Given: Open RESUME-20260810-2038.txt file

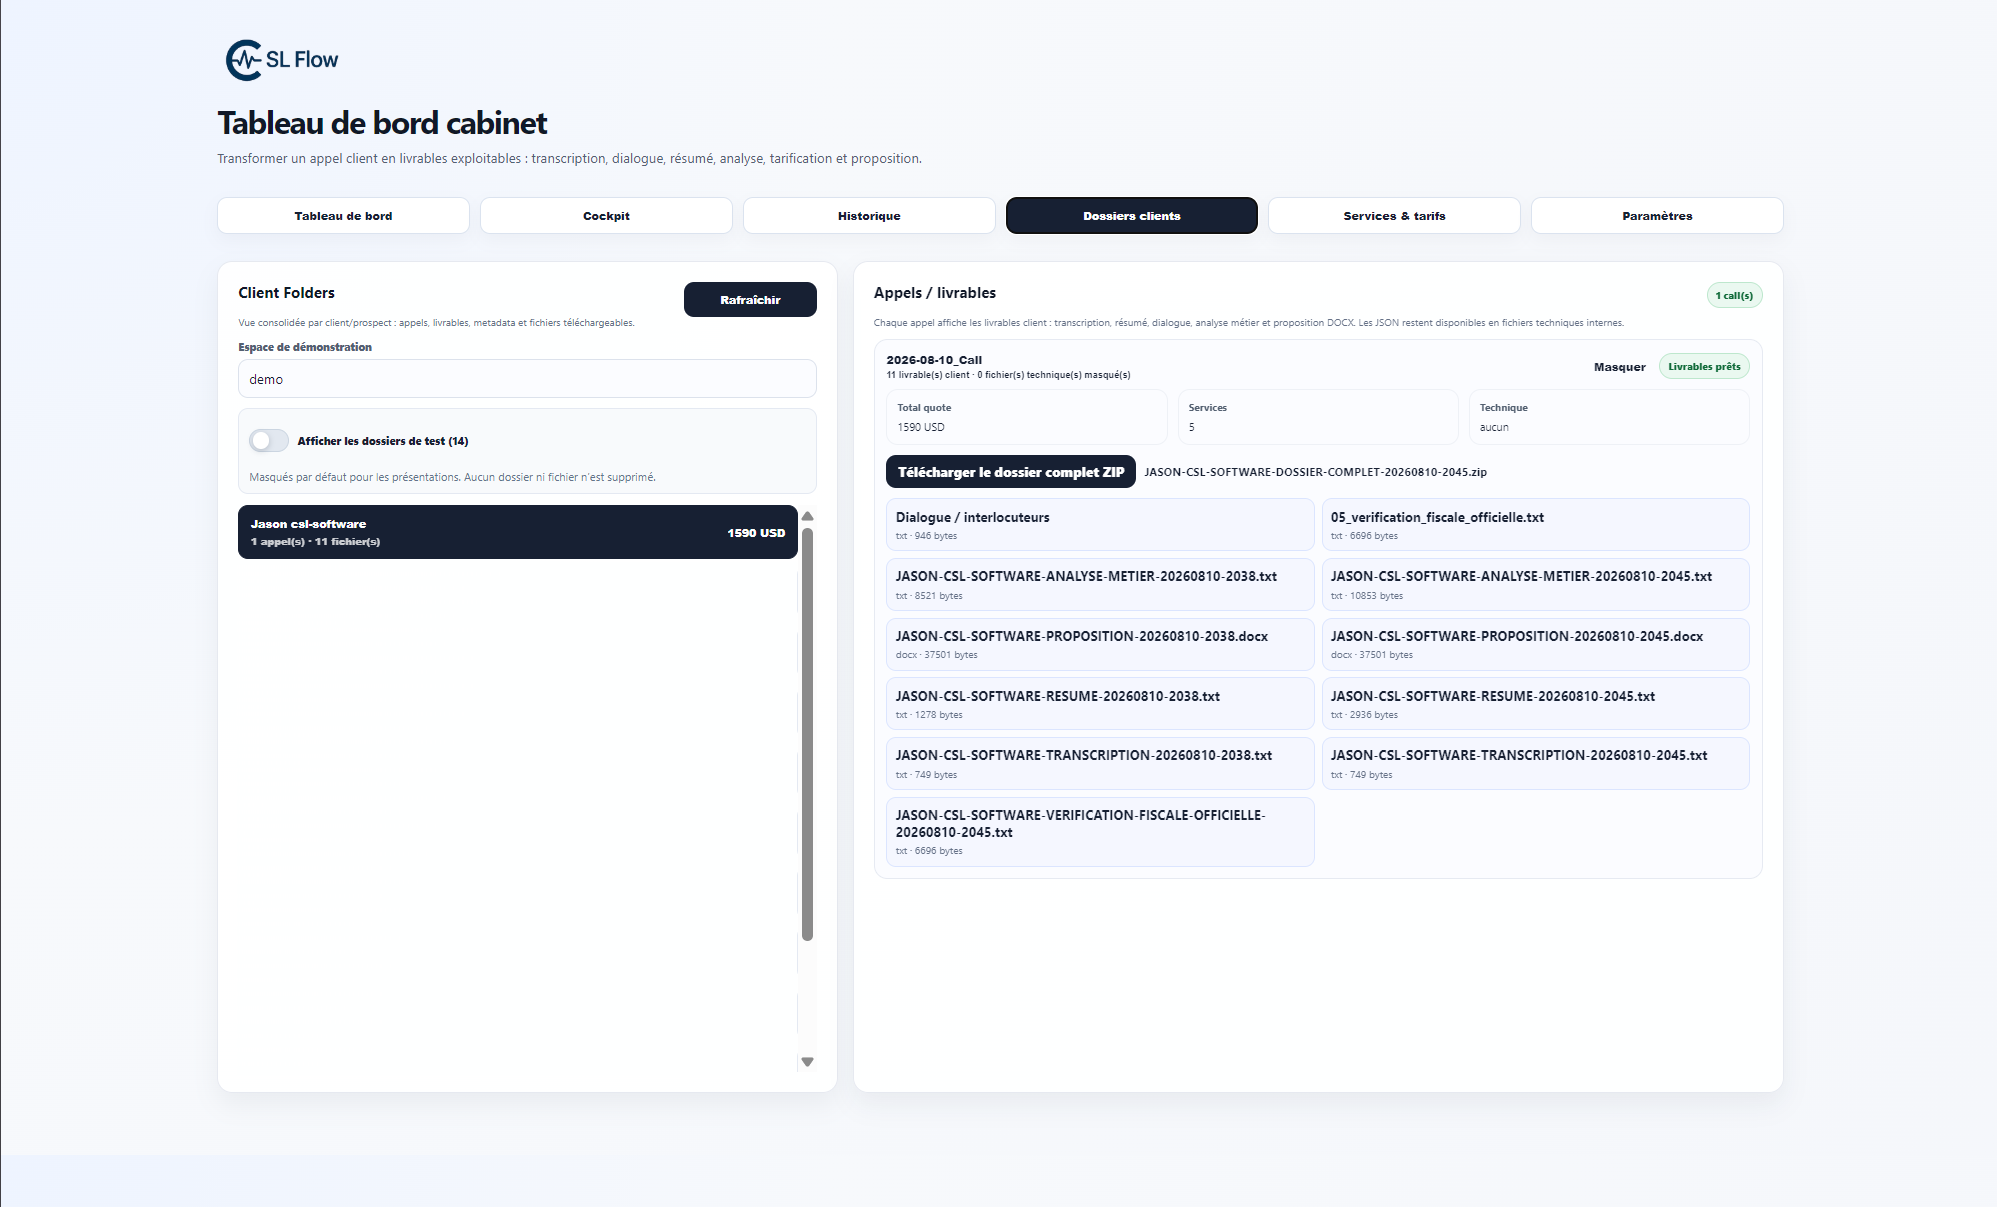Looking at the screenshot, I should pyautogui.click(x=1100, y=704).
